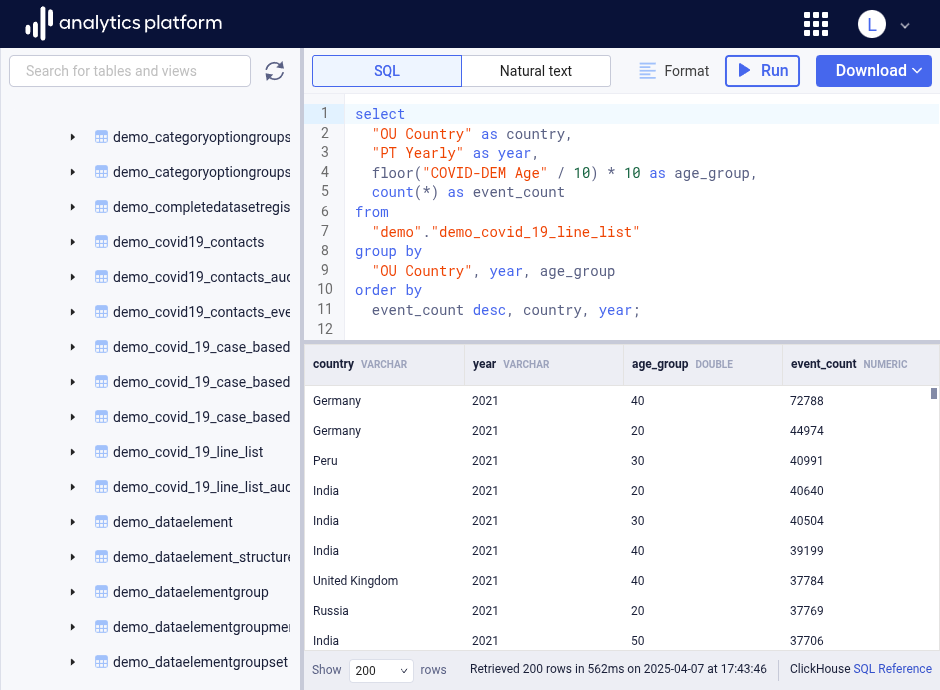This screenshot has width=940, height=690.
Task: Click the analytics platform logo
Action: pos(123,23)
